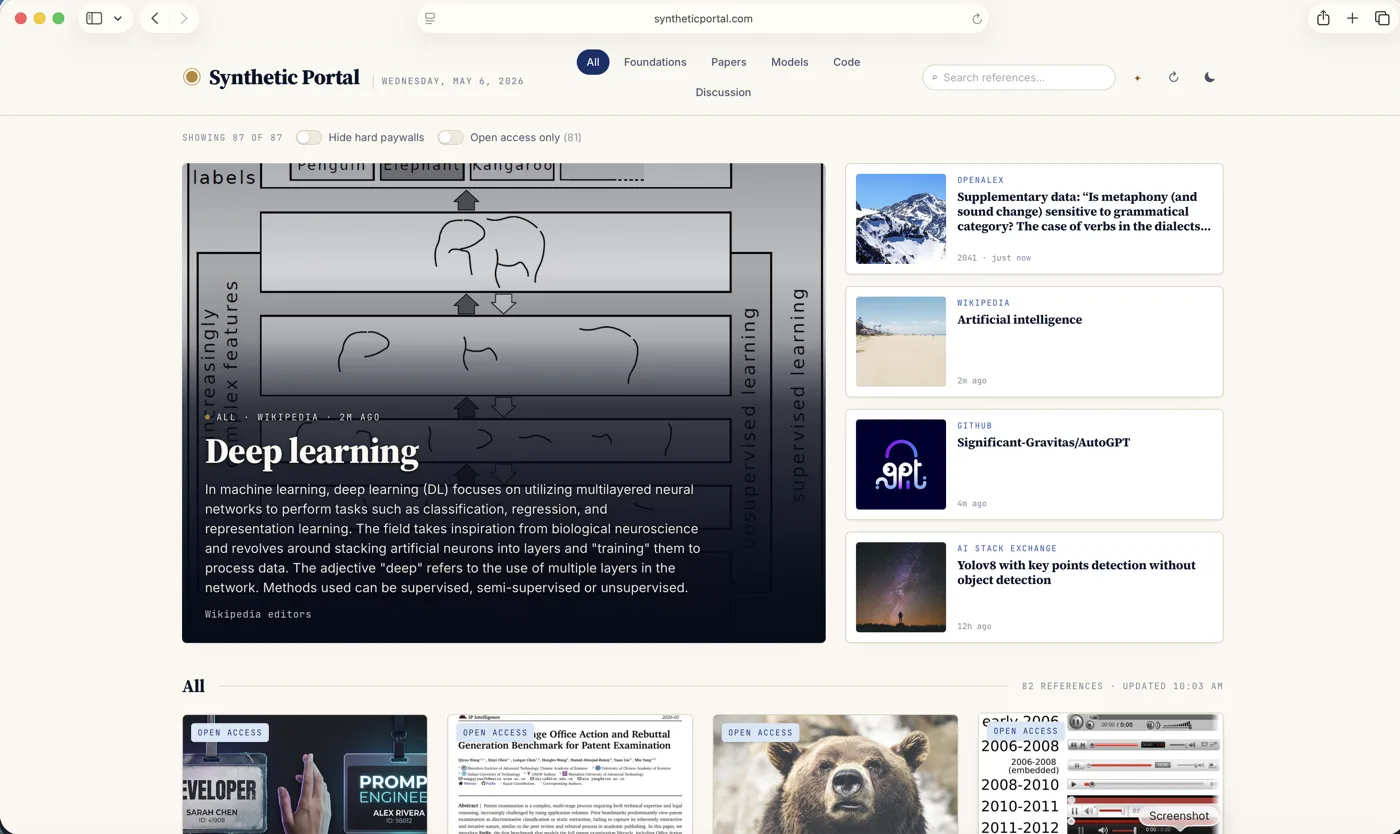
Task: Open the media player timeline card image
Action: (x=1100, y=774)
